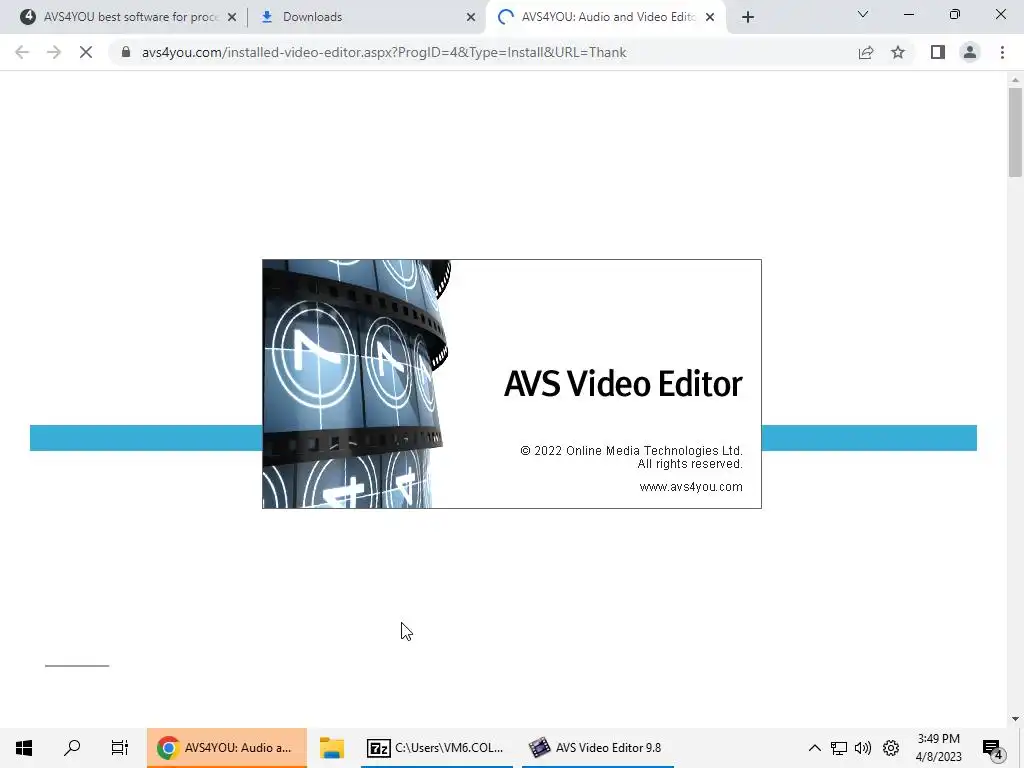Show hidden system tray icons
The image size is (1024, 768).
click(x=814, y=748)
